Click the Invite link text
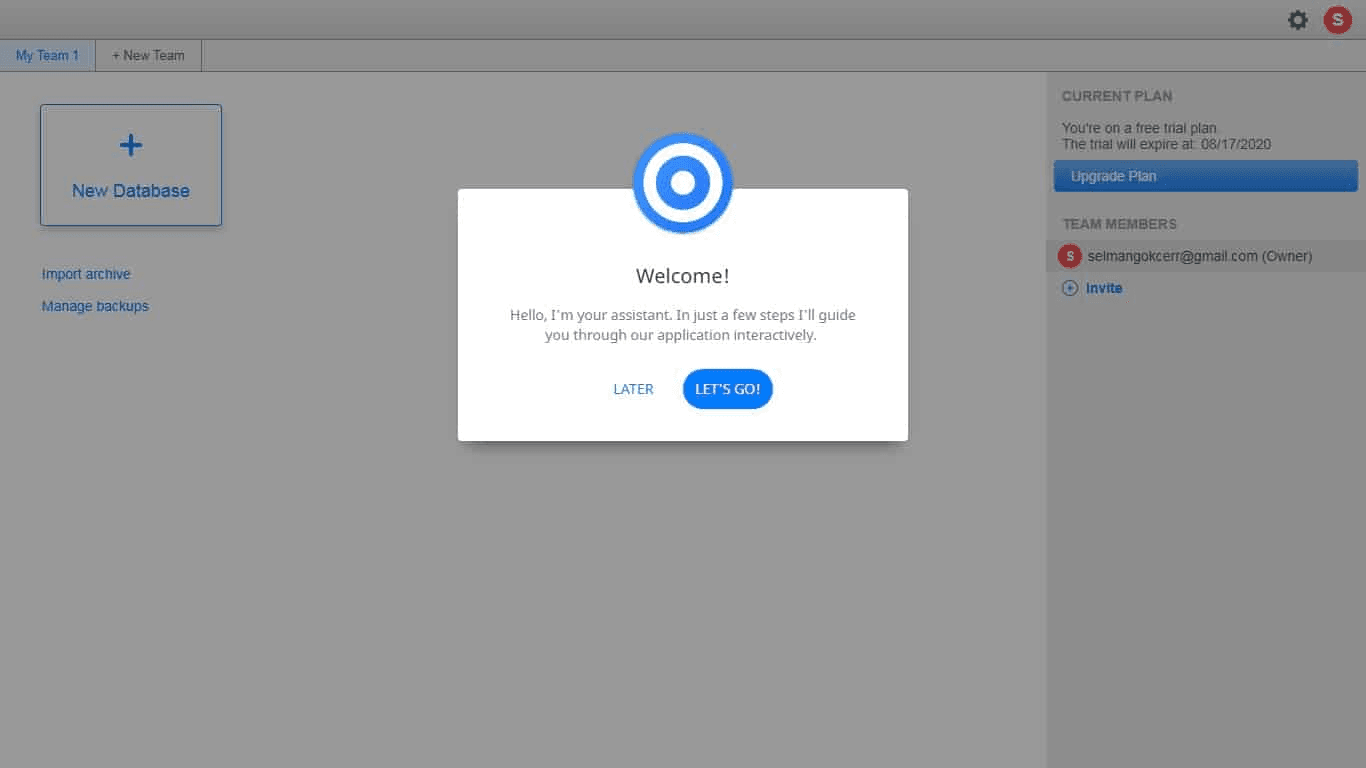This screenshot has width=1366, height=768. coord(1104,288)
